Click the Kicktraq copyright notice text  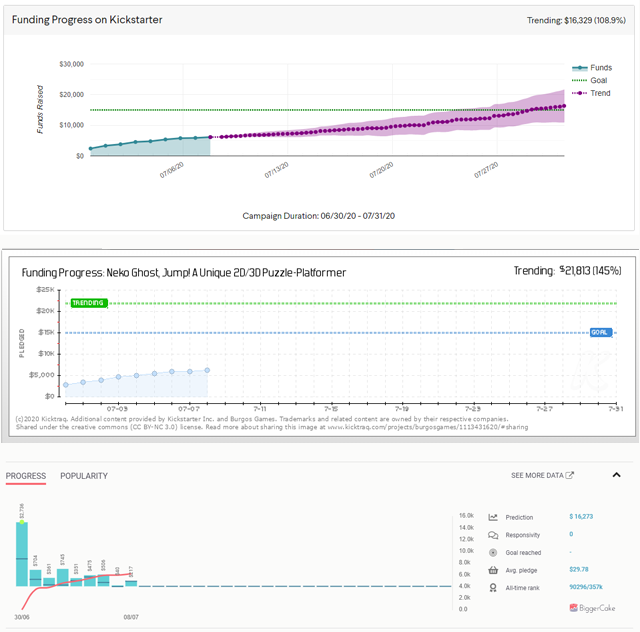pos(272,423)
